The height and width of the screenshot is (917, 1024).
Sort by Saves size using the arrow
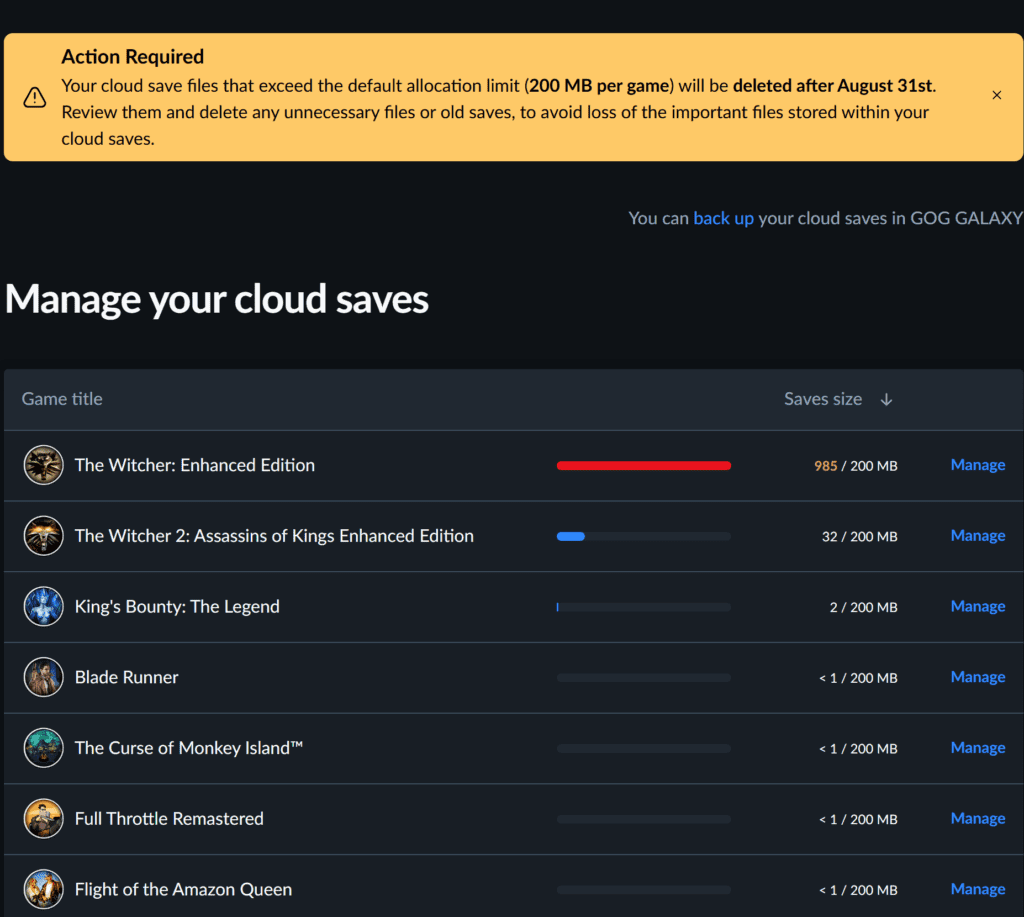click(886, 399)
